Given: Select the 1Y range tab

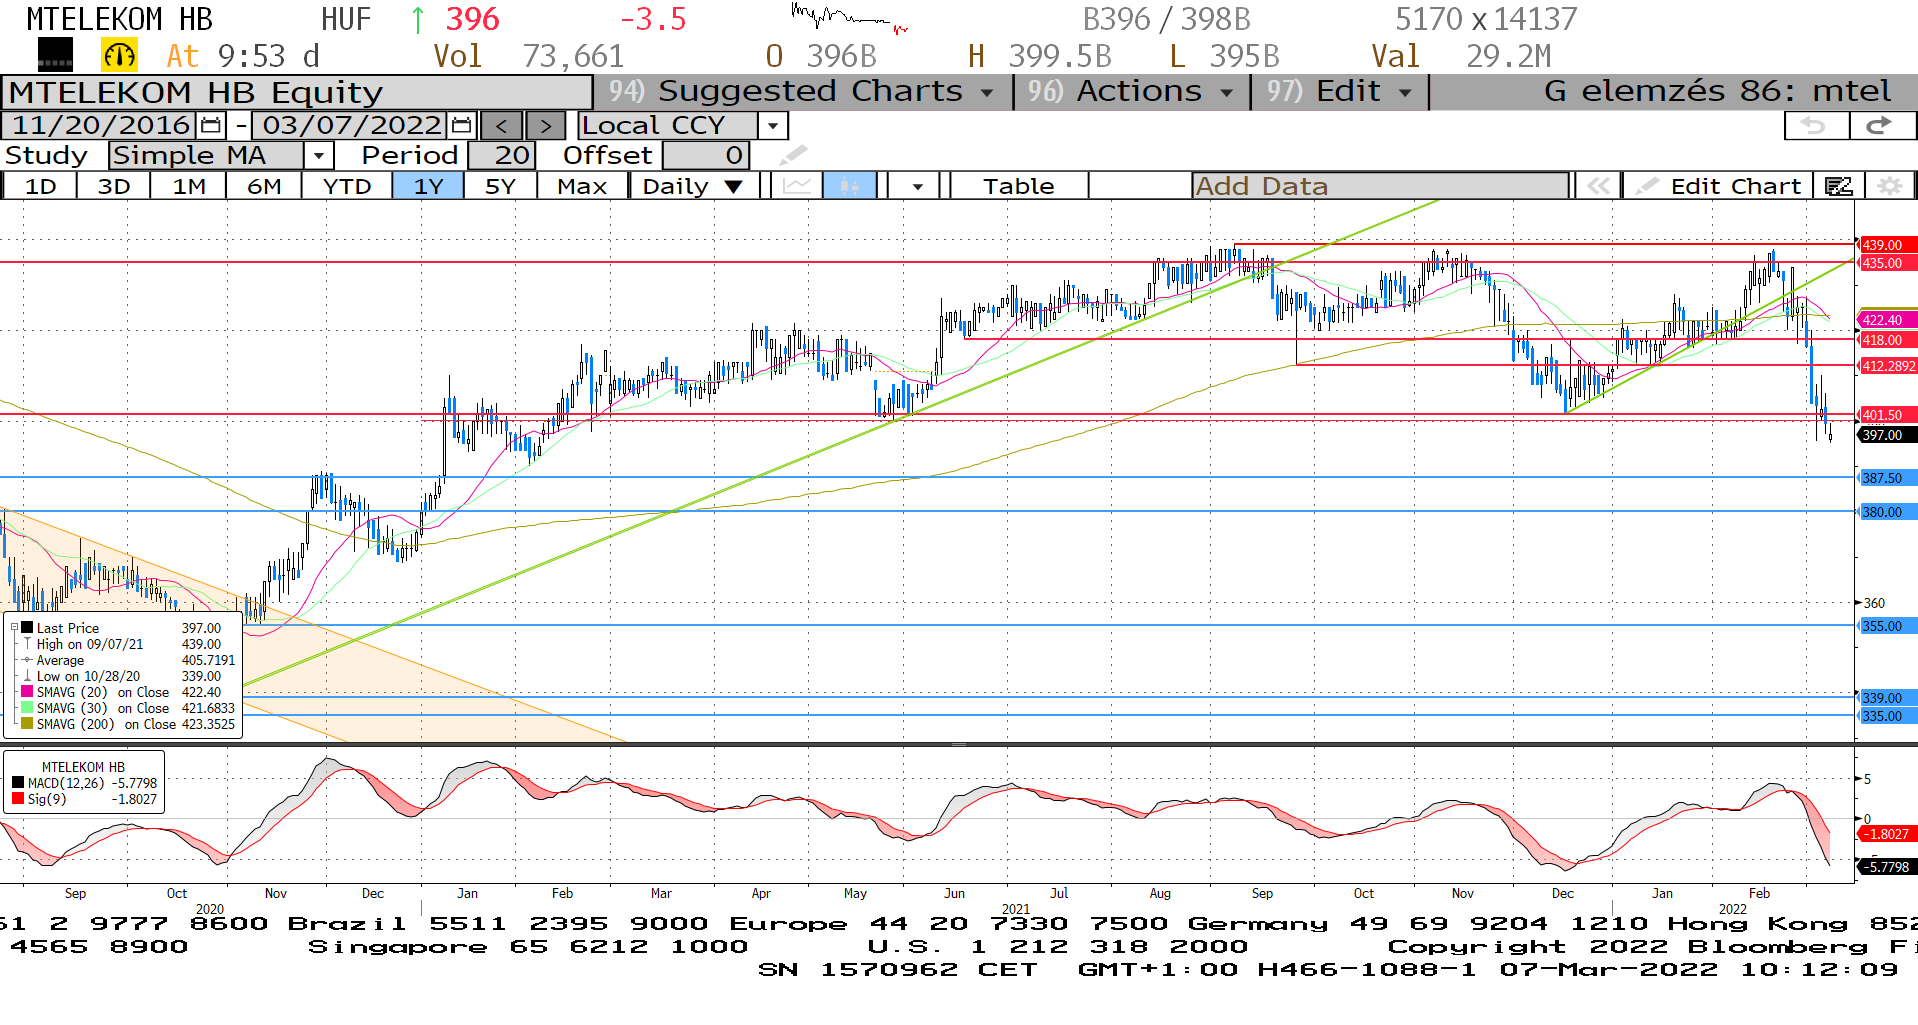Looking at the screenshot, I should 428,186.
